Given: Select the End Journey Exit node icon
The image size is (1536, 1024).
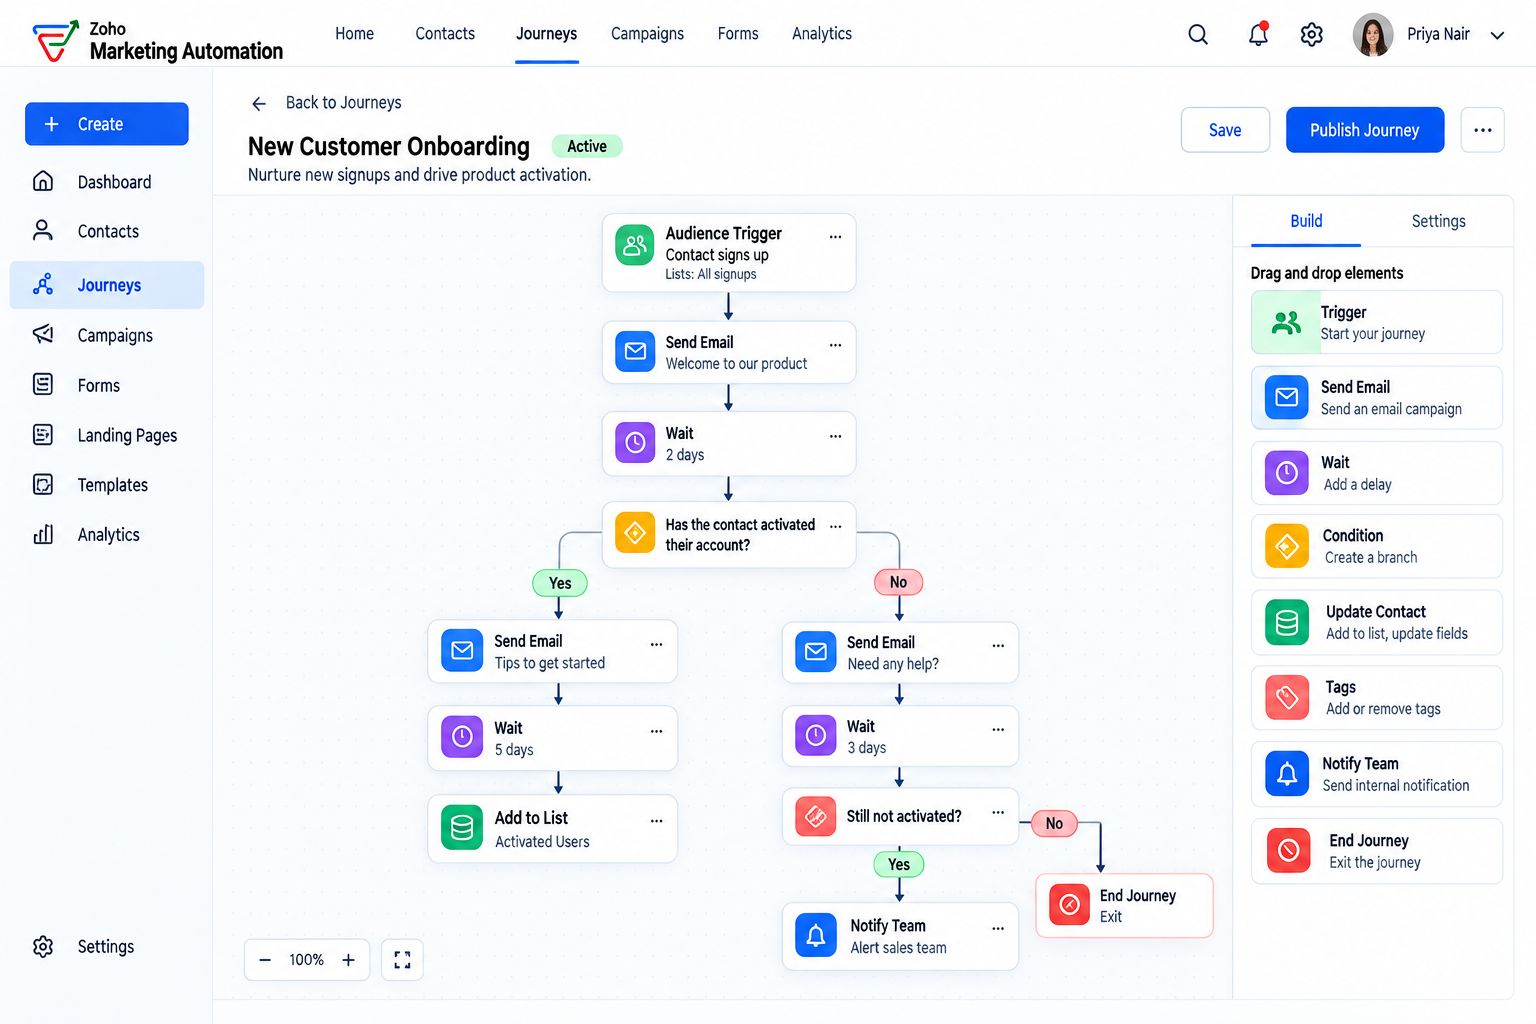Looking at the screenshot, I should (x=1069, y=905).
